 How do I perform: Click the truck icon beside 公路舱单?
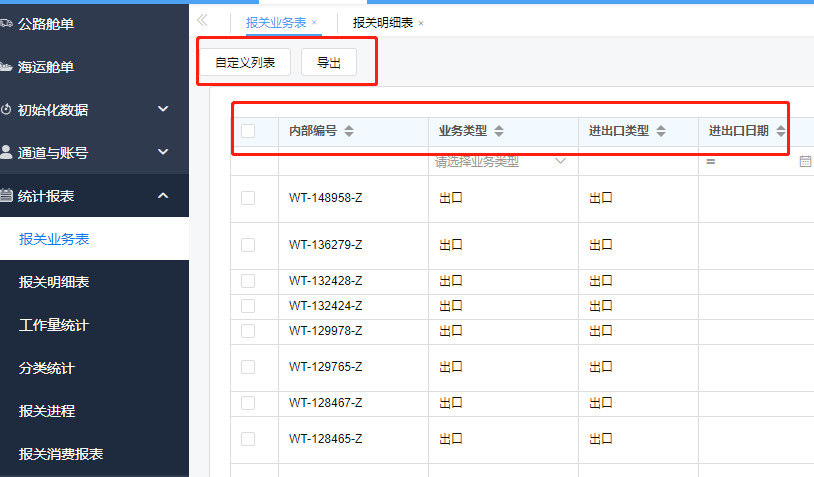pos(6,23)
